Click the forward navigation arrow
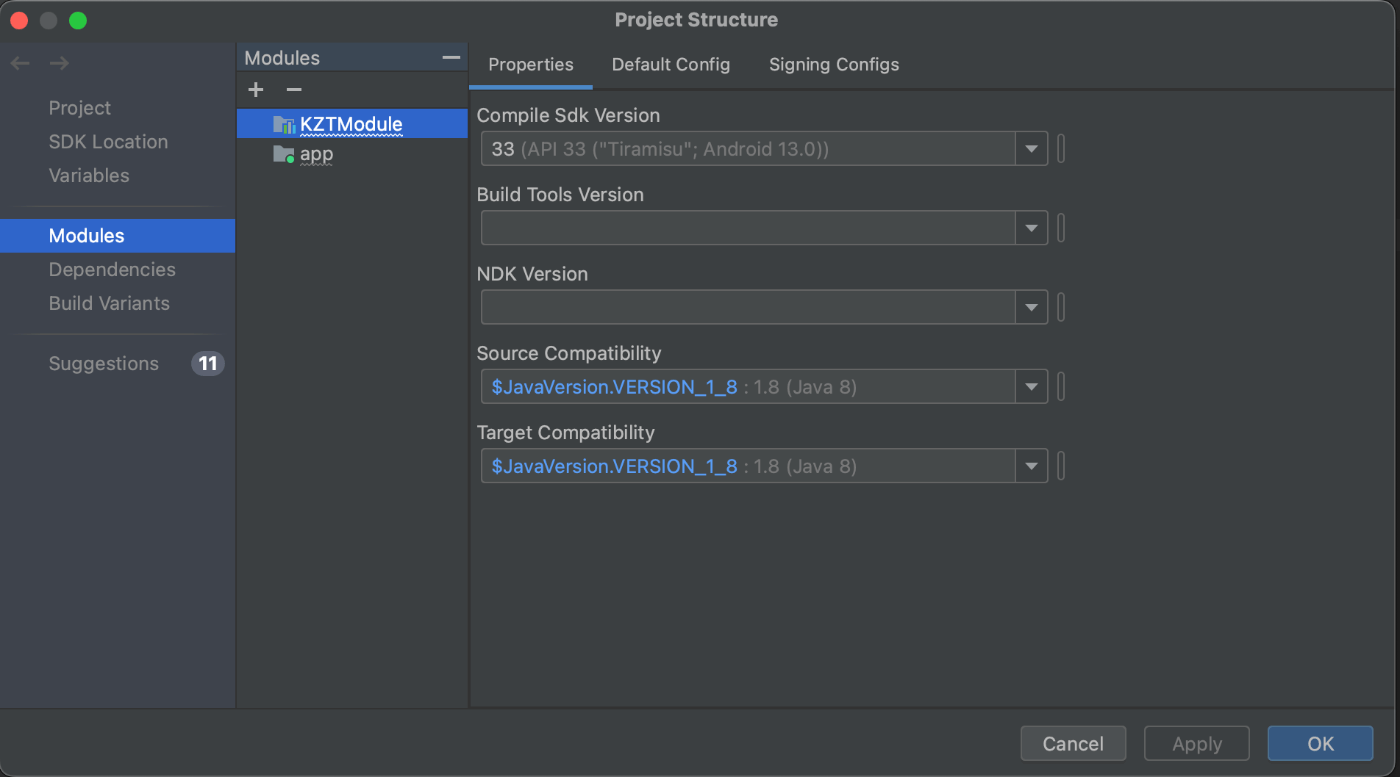This screenshot has width=1400, height=777. [x=59, y=64]
